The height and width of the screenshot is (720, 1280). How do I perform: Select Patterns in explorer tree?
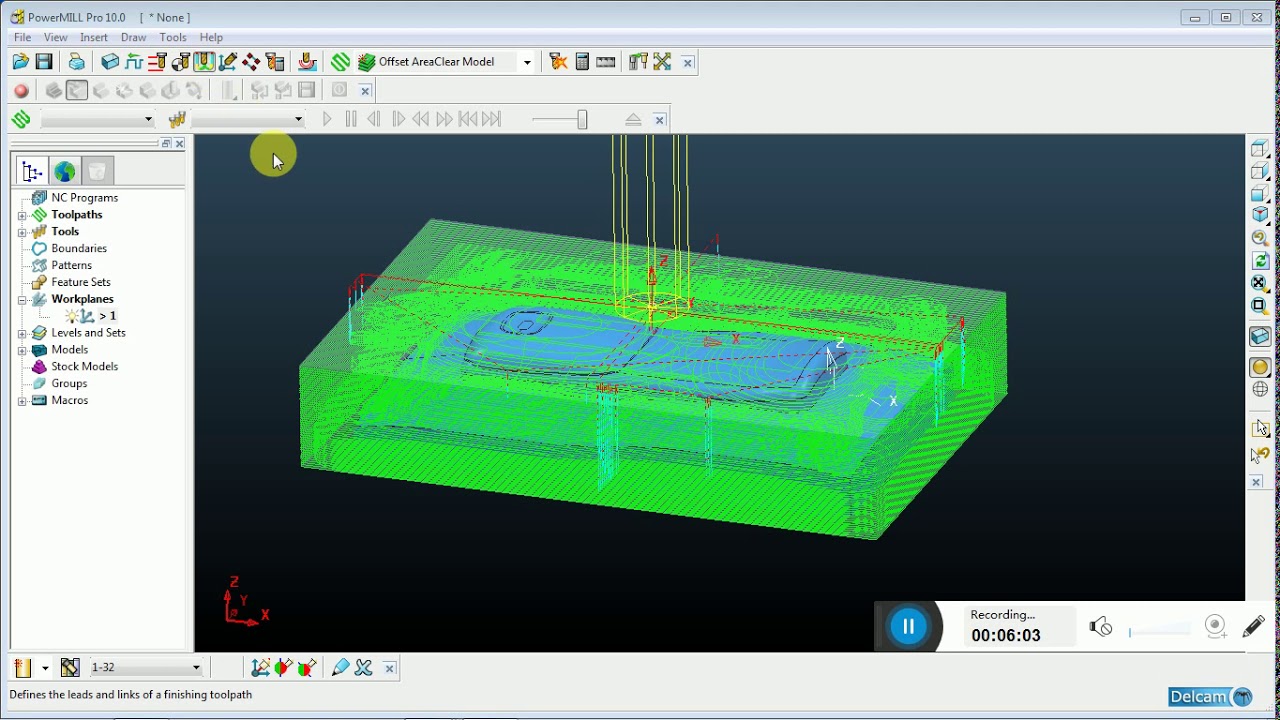(x=71, y=266)
